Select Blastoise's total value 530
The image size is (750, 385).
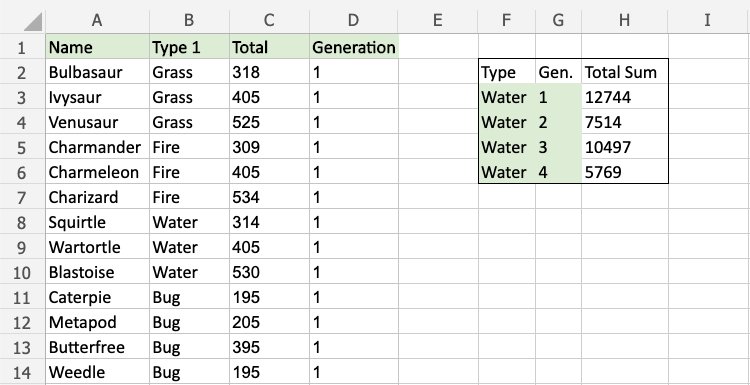coord(269,272)
